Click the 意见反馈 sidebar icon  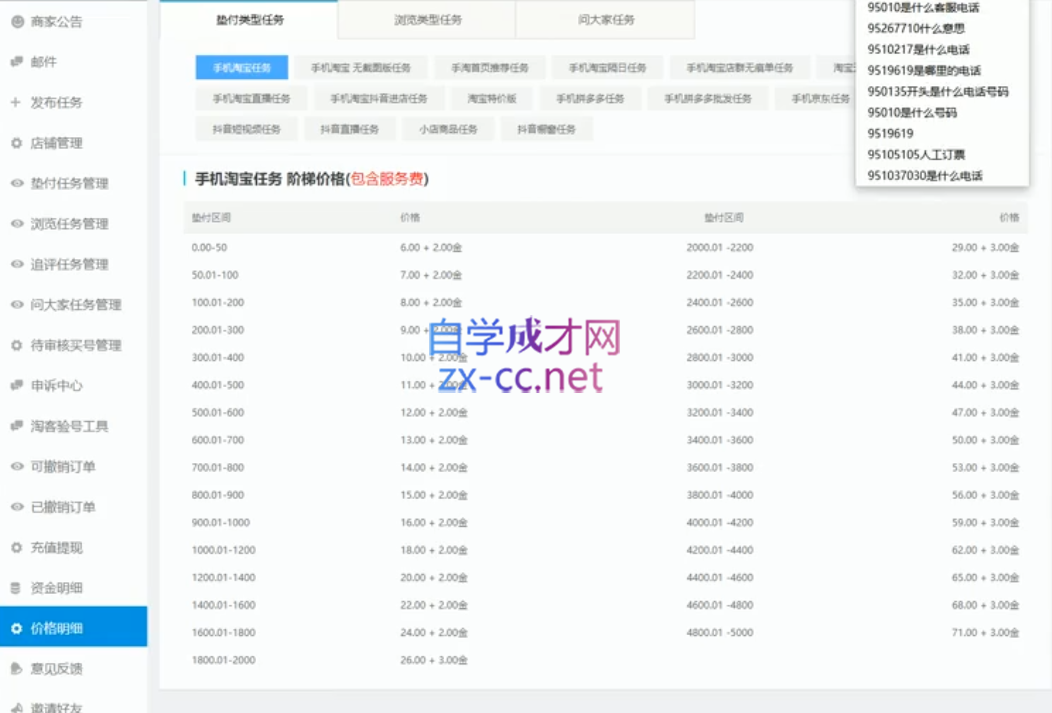click(x=17, y=669)
